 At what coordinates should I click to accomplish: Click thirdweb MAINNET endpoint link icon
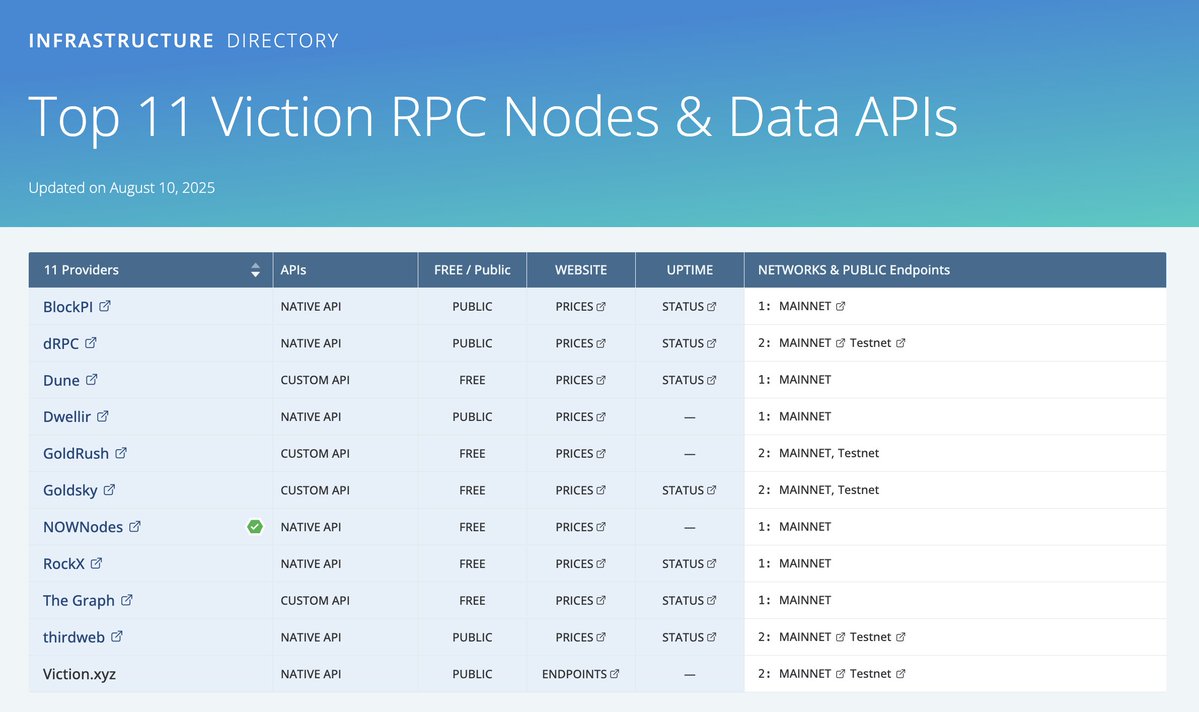840,636
